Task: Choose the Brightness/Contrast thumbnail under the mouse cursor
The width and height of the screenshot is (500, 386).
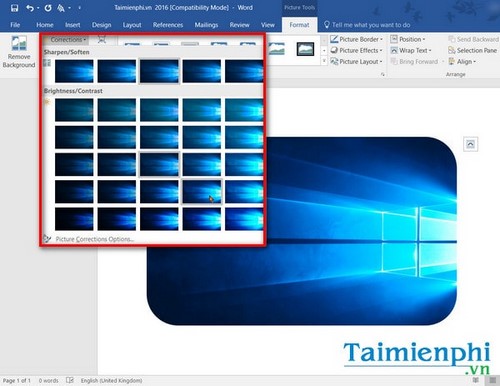Action: tap(202, 192)
